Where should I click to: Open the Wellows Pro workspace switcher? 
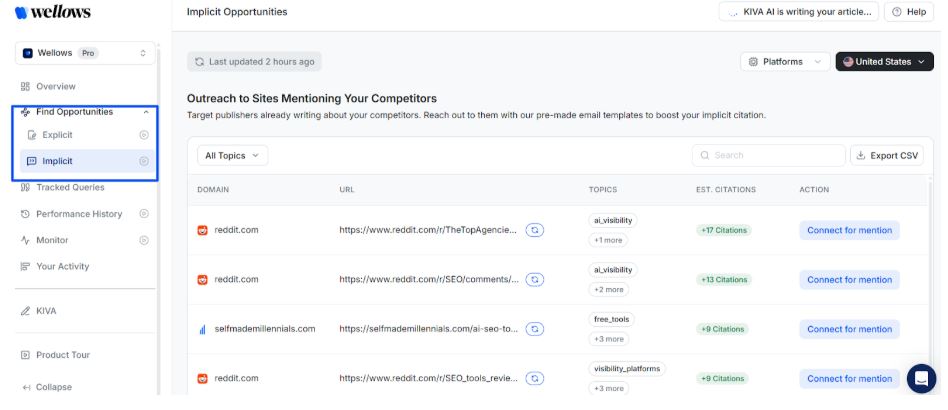click(85, 53)
